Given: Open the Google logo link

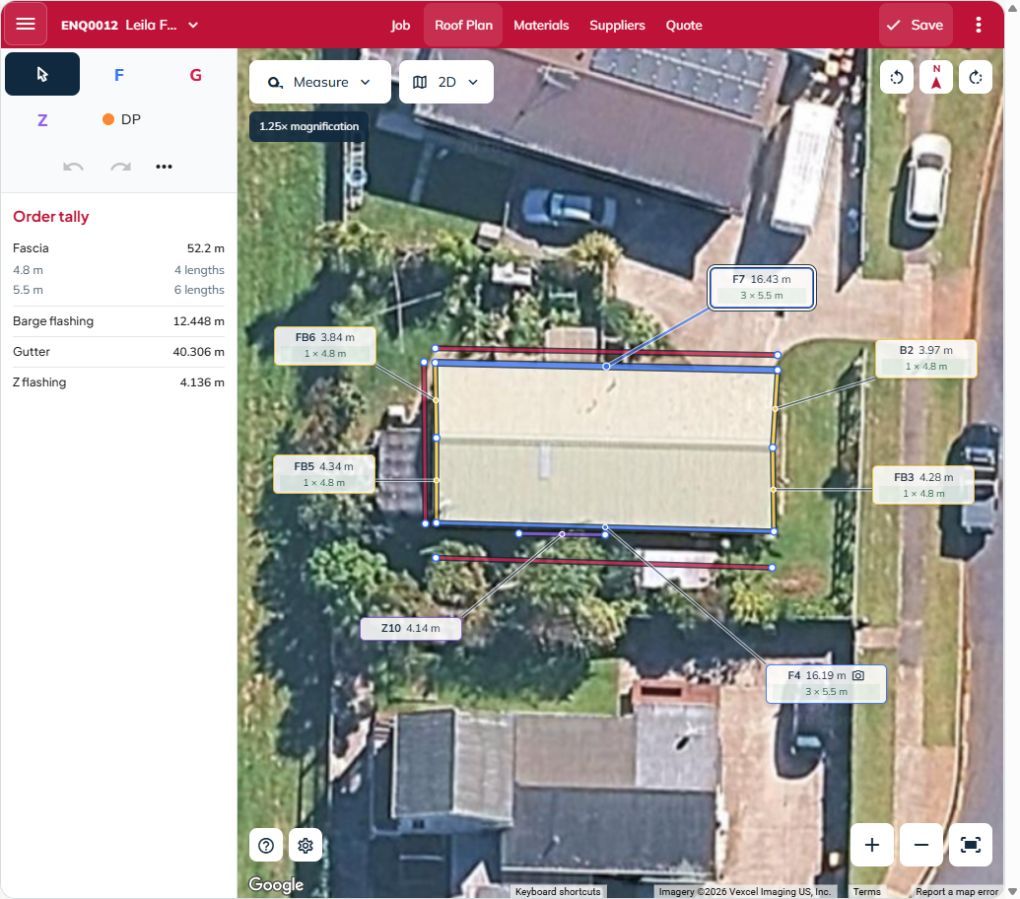Looking at the screenshot, I should (x=276, y=884).
